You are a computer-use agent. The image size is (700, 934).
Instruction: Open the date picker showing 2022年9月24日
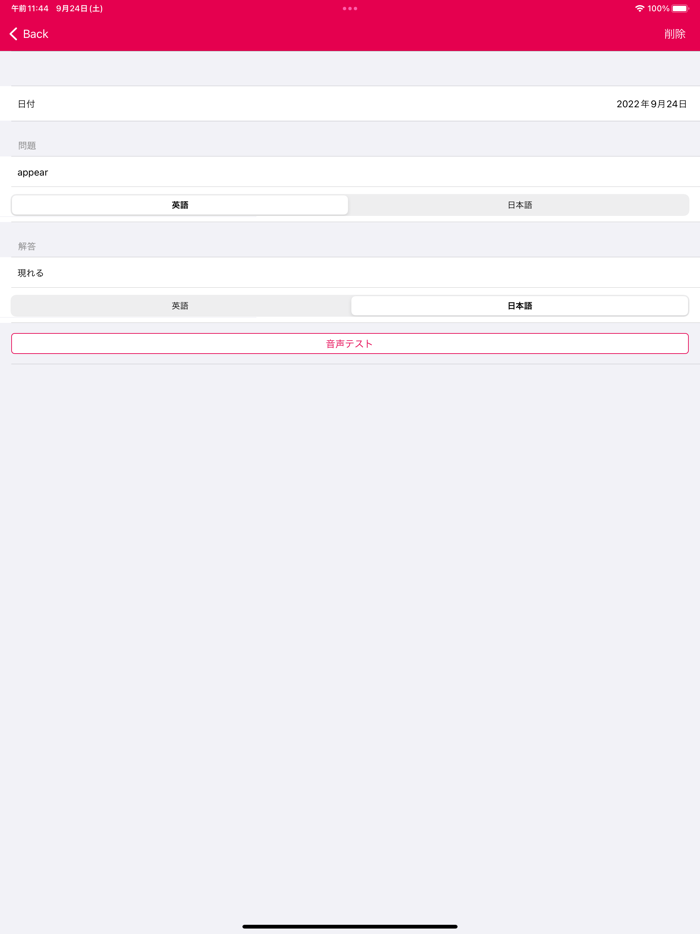click(651, 104)
